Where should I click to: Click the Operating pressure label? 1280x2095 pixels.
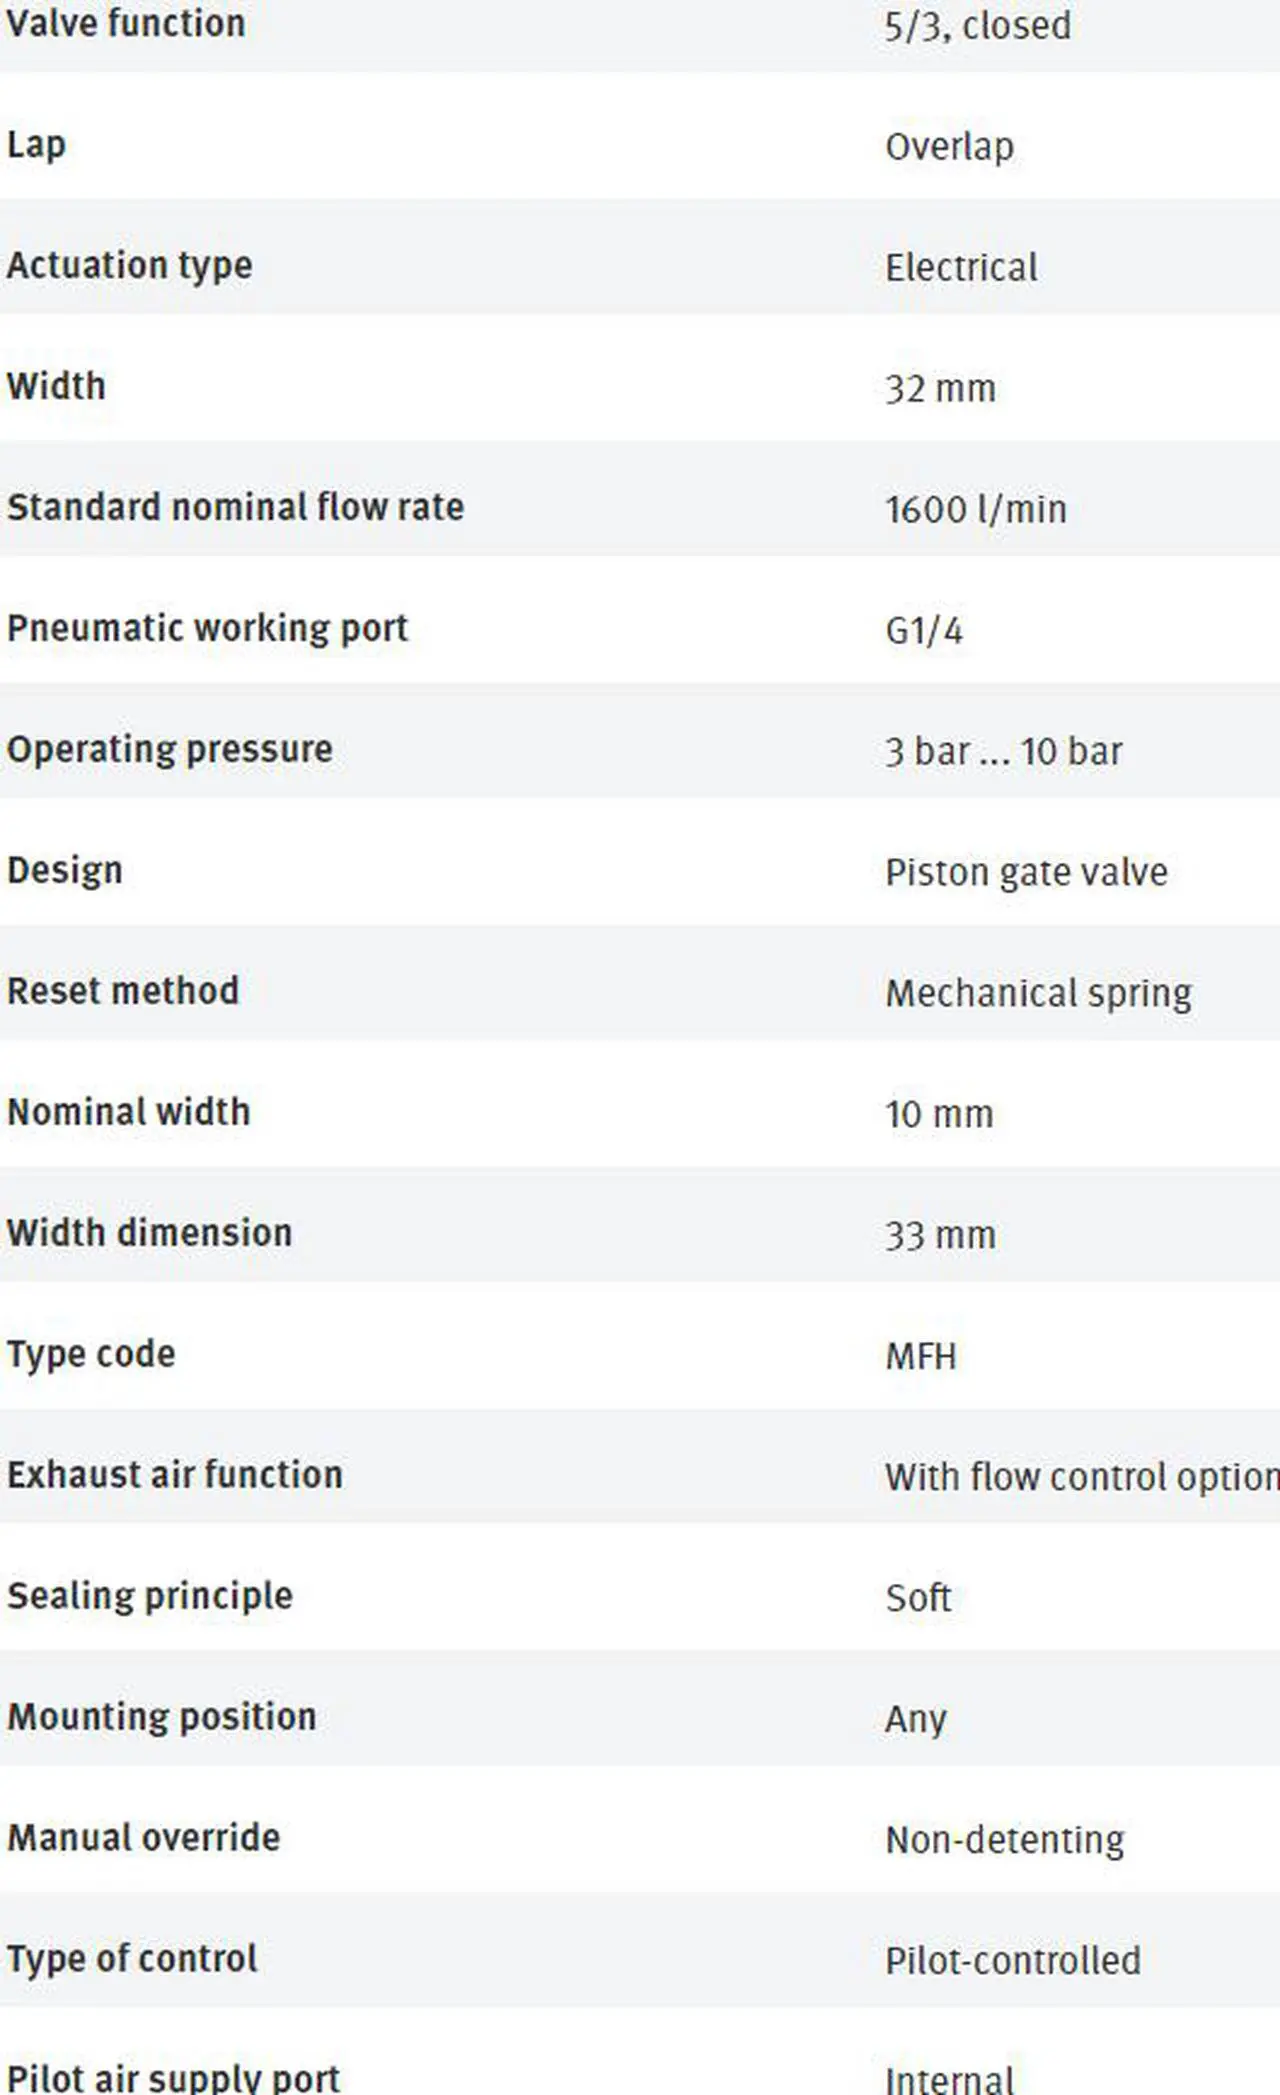(x=169, y=750)
